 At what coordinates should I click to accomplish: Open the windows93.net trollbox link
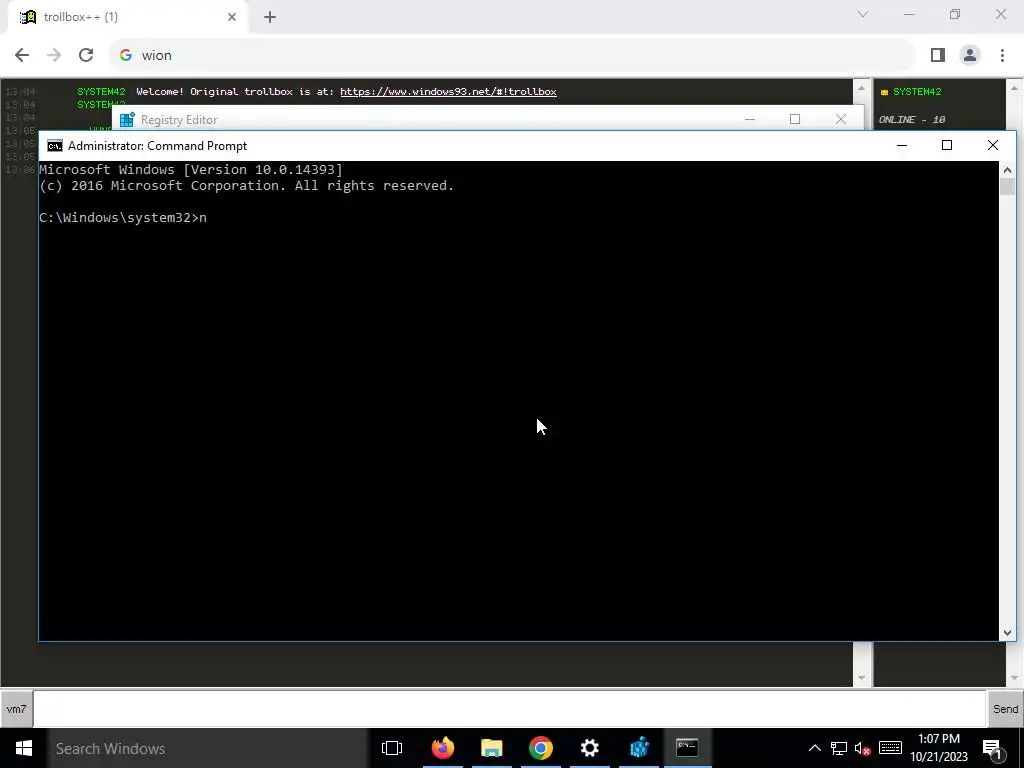(x=448, y=91)
